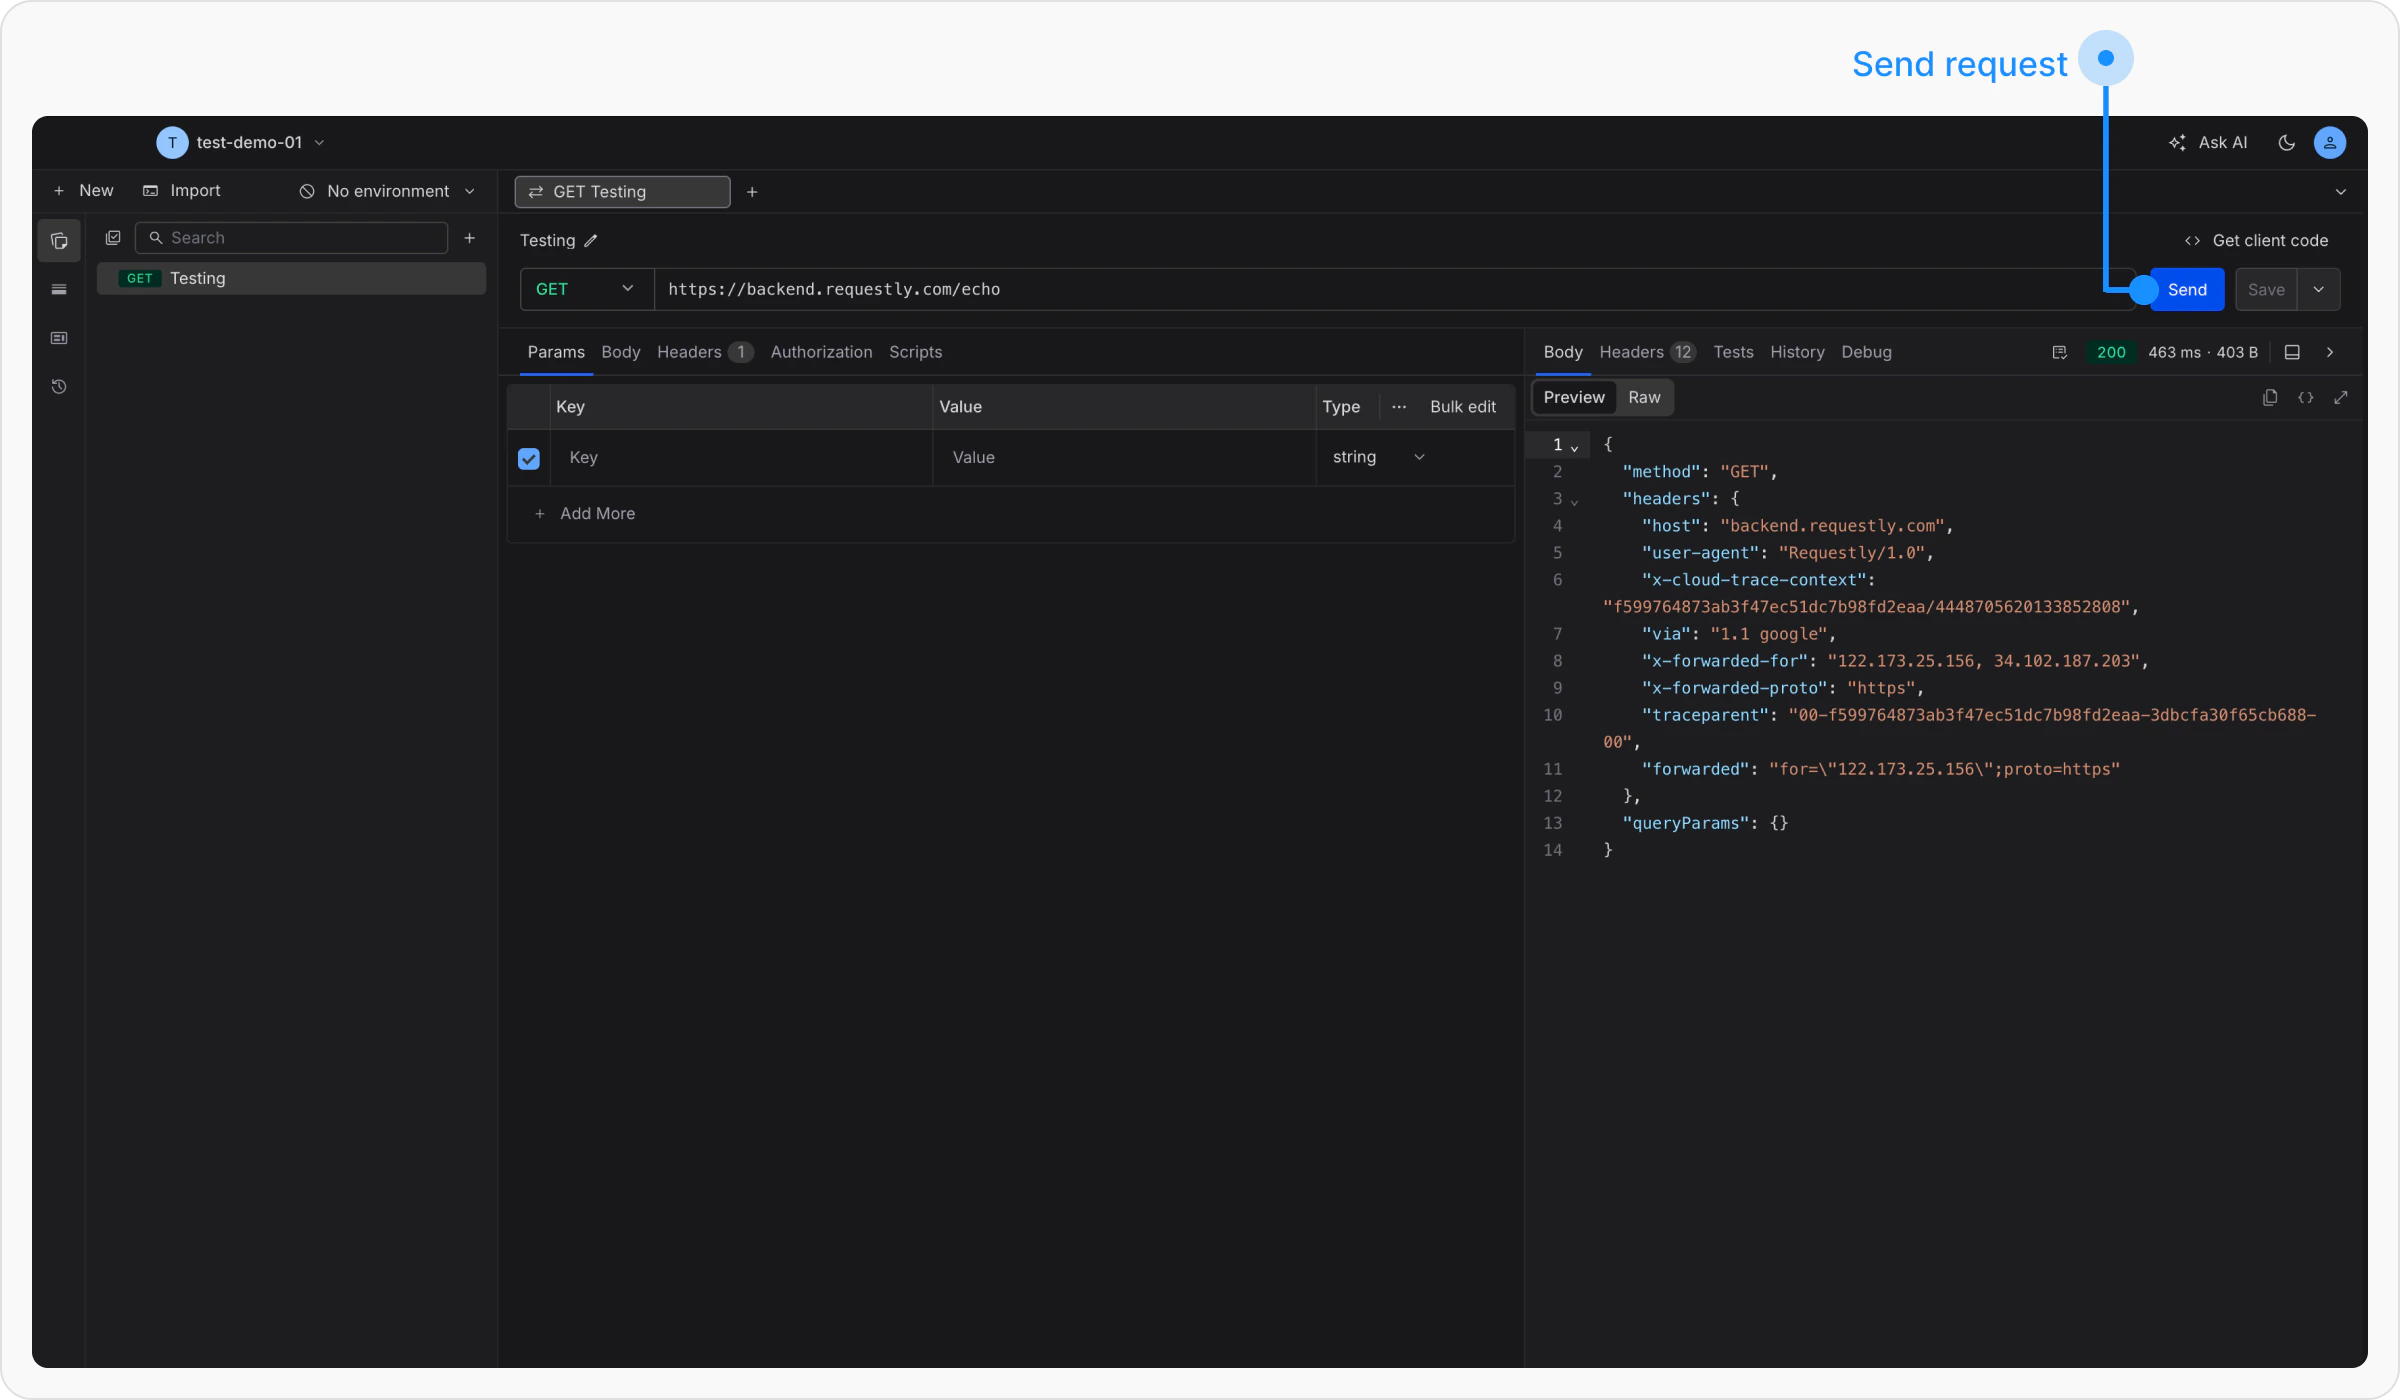This screenshot has width=2400, height=1400.
Task: Open the No environment dropdown
Action: click(x=388, y=192)
